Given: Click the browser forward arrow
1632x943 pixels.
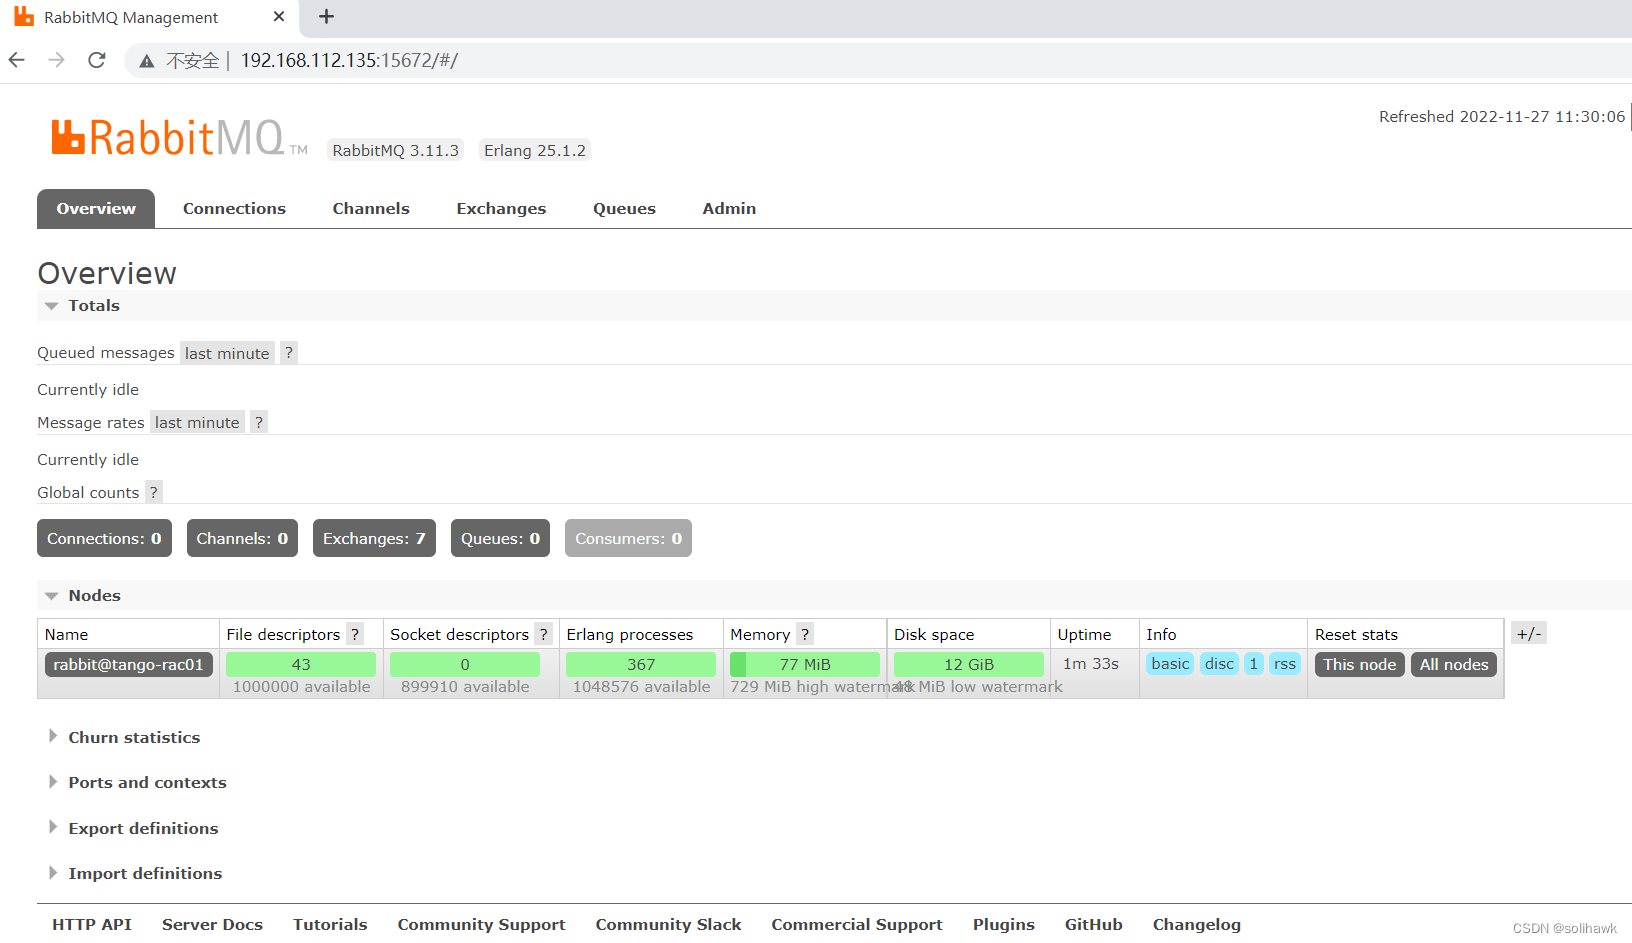Looking at the screenshot, I should coord(57,60).
